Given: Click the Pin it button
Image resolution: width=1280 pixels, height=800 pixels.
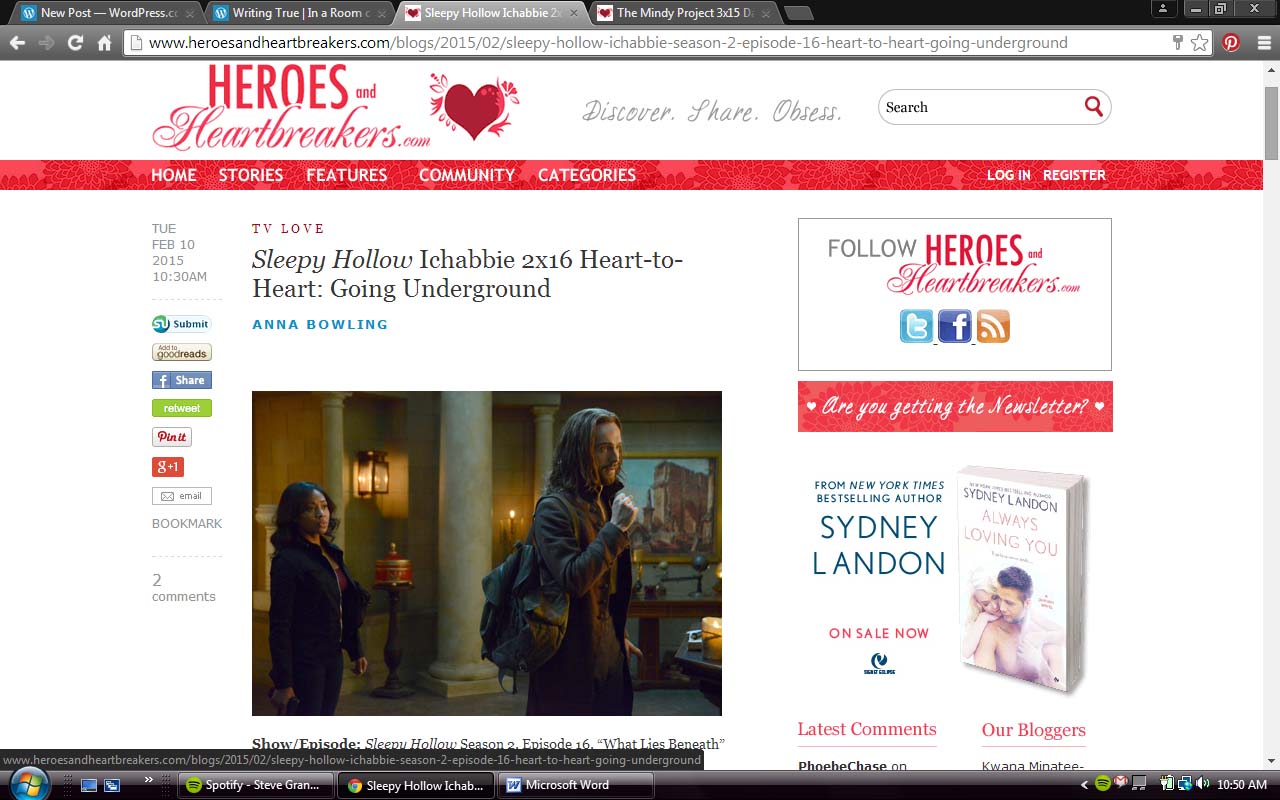Looking at the screenshot, I should tap(171, 437).
